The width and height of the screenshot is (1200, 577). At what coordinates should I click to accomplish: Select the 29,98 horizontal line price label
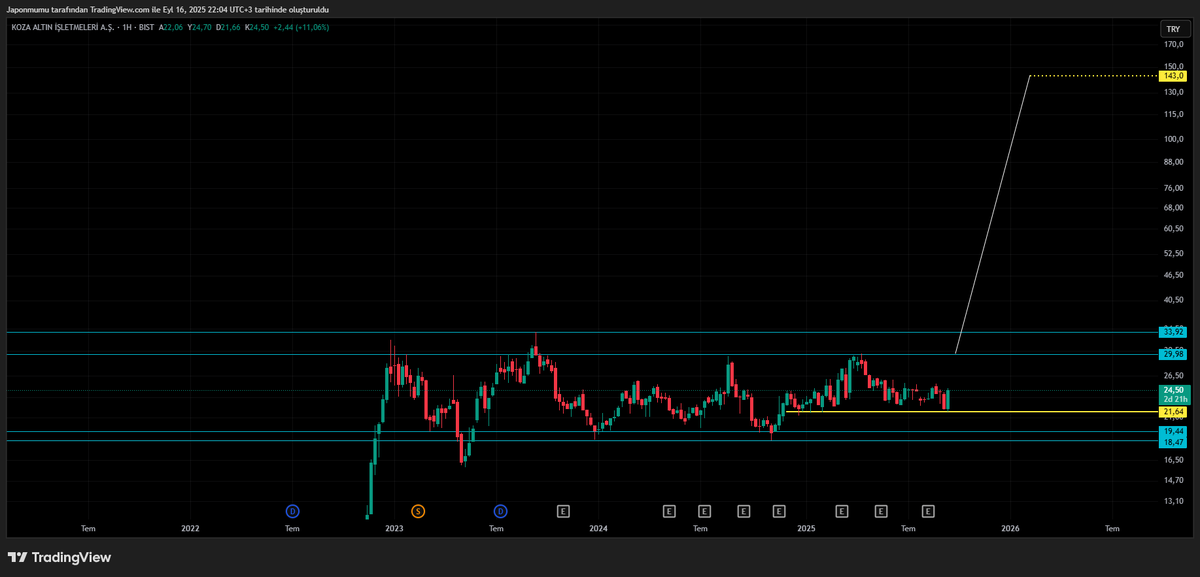pos(1173,354)
